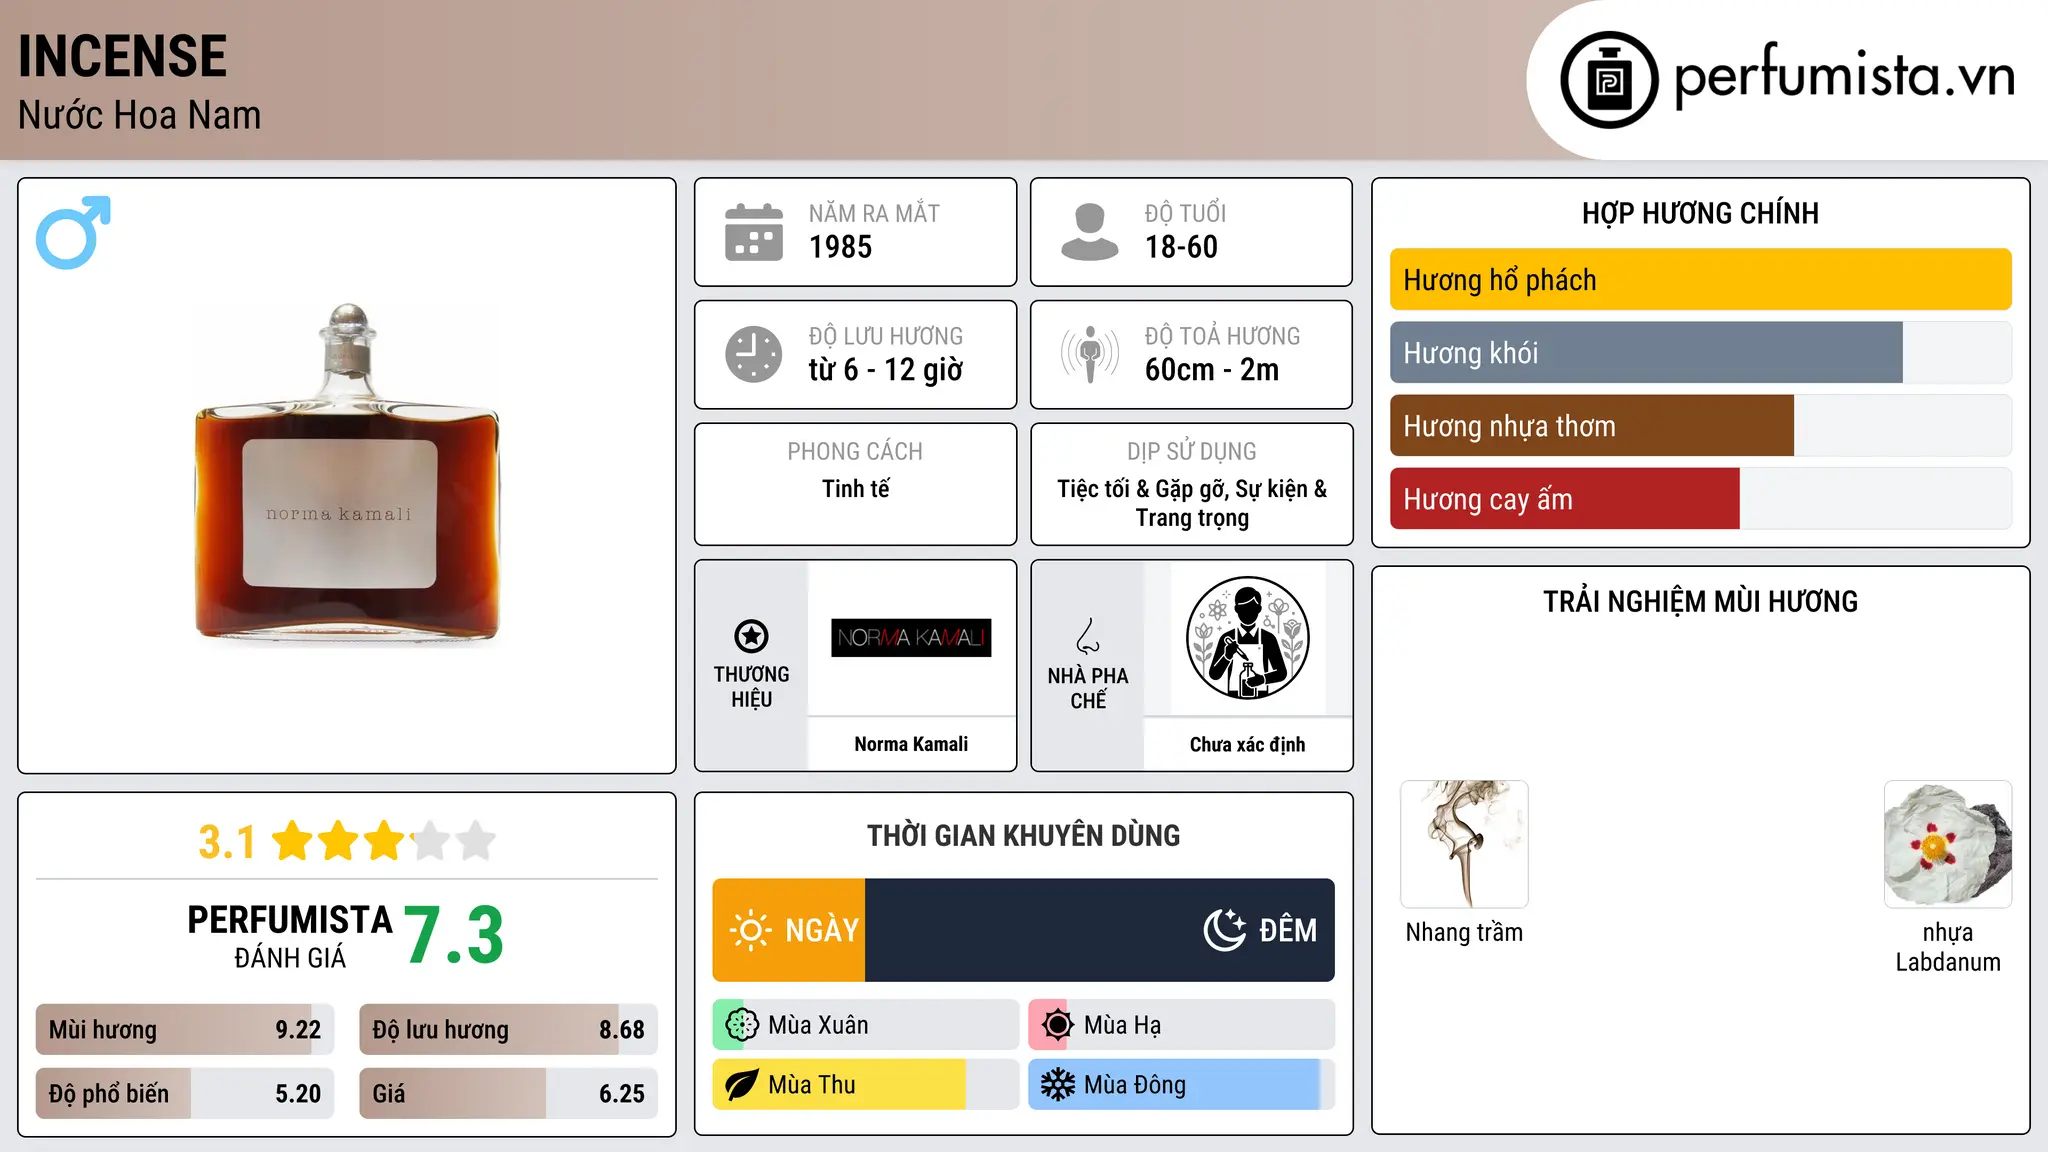Click the nose icon above NHÀ PHA CHẾ
The width and height of the screenshot is (2048, 1152).
(1088, 636)
